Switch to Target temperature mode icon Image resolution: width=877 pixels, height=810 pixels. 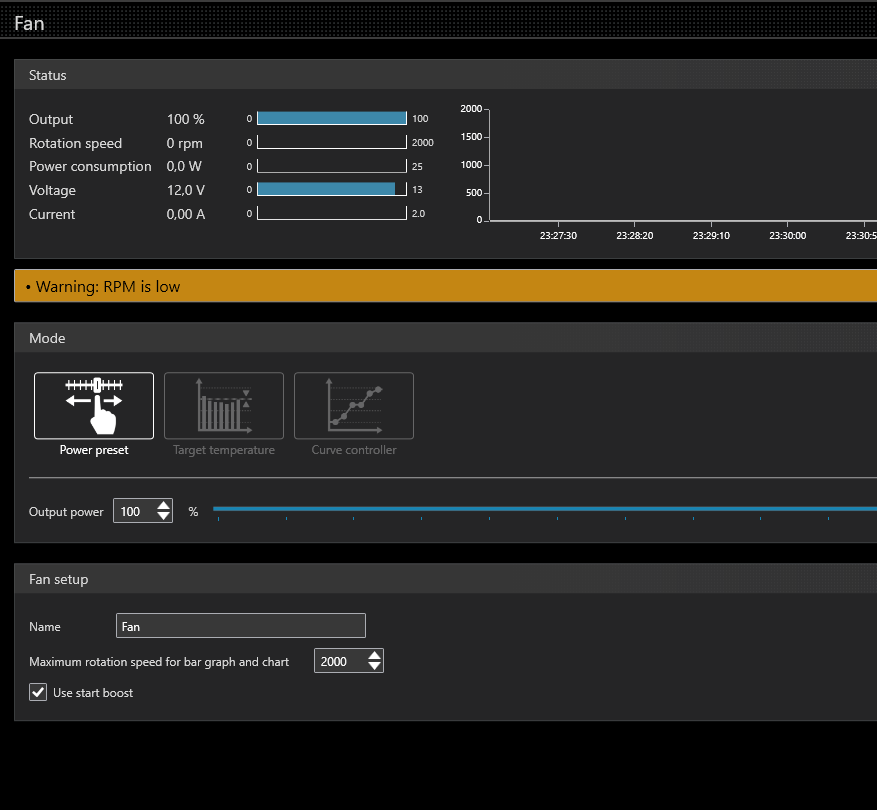tap(224, 406)
